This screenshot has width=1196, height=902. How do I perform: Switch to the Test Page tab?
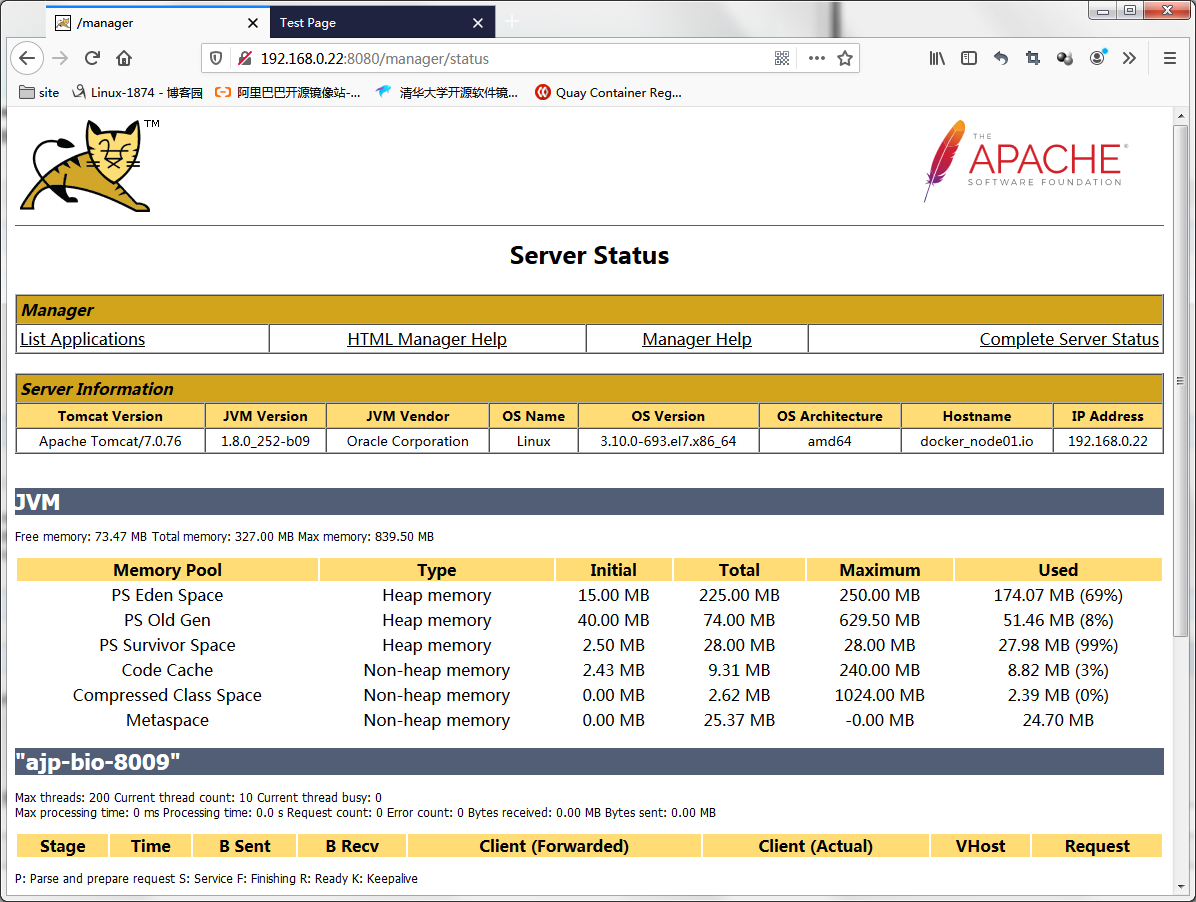[x=383, y=22]
